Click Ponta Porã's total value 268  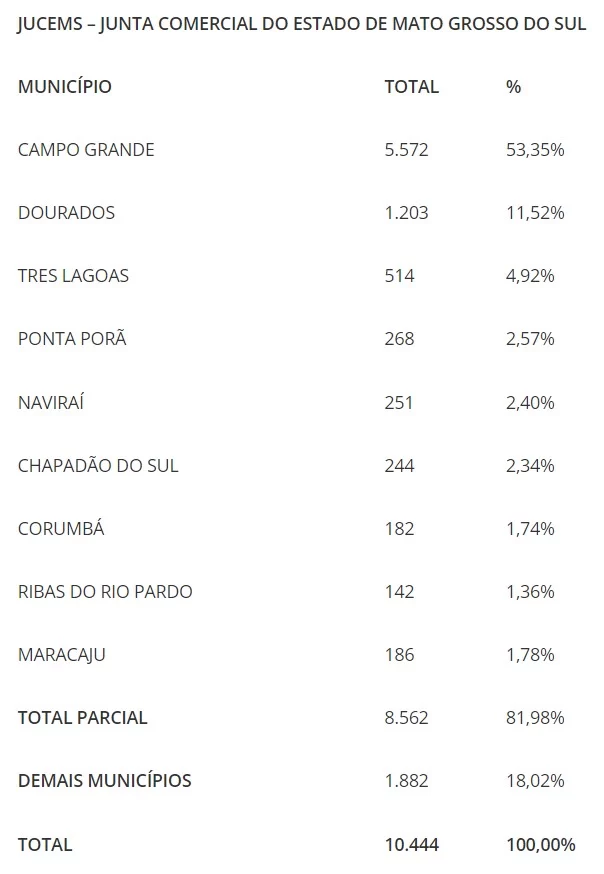[399, 339]
